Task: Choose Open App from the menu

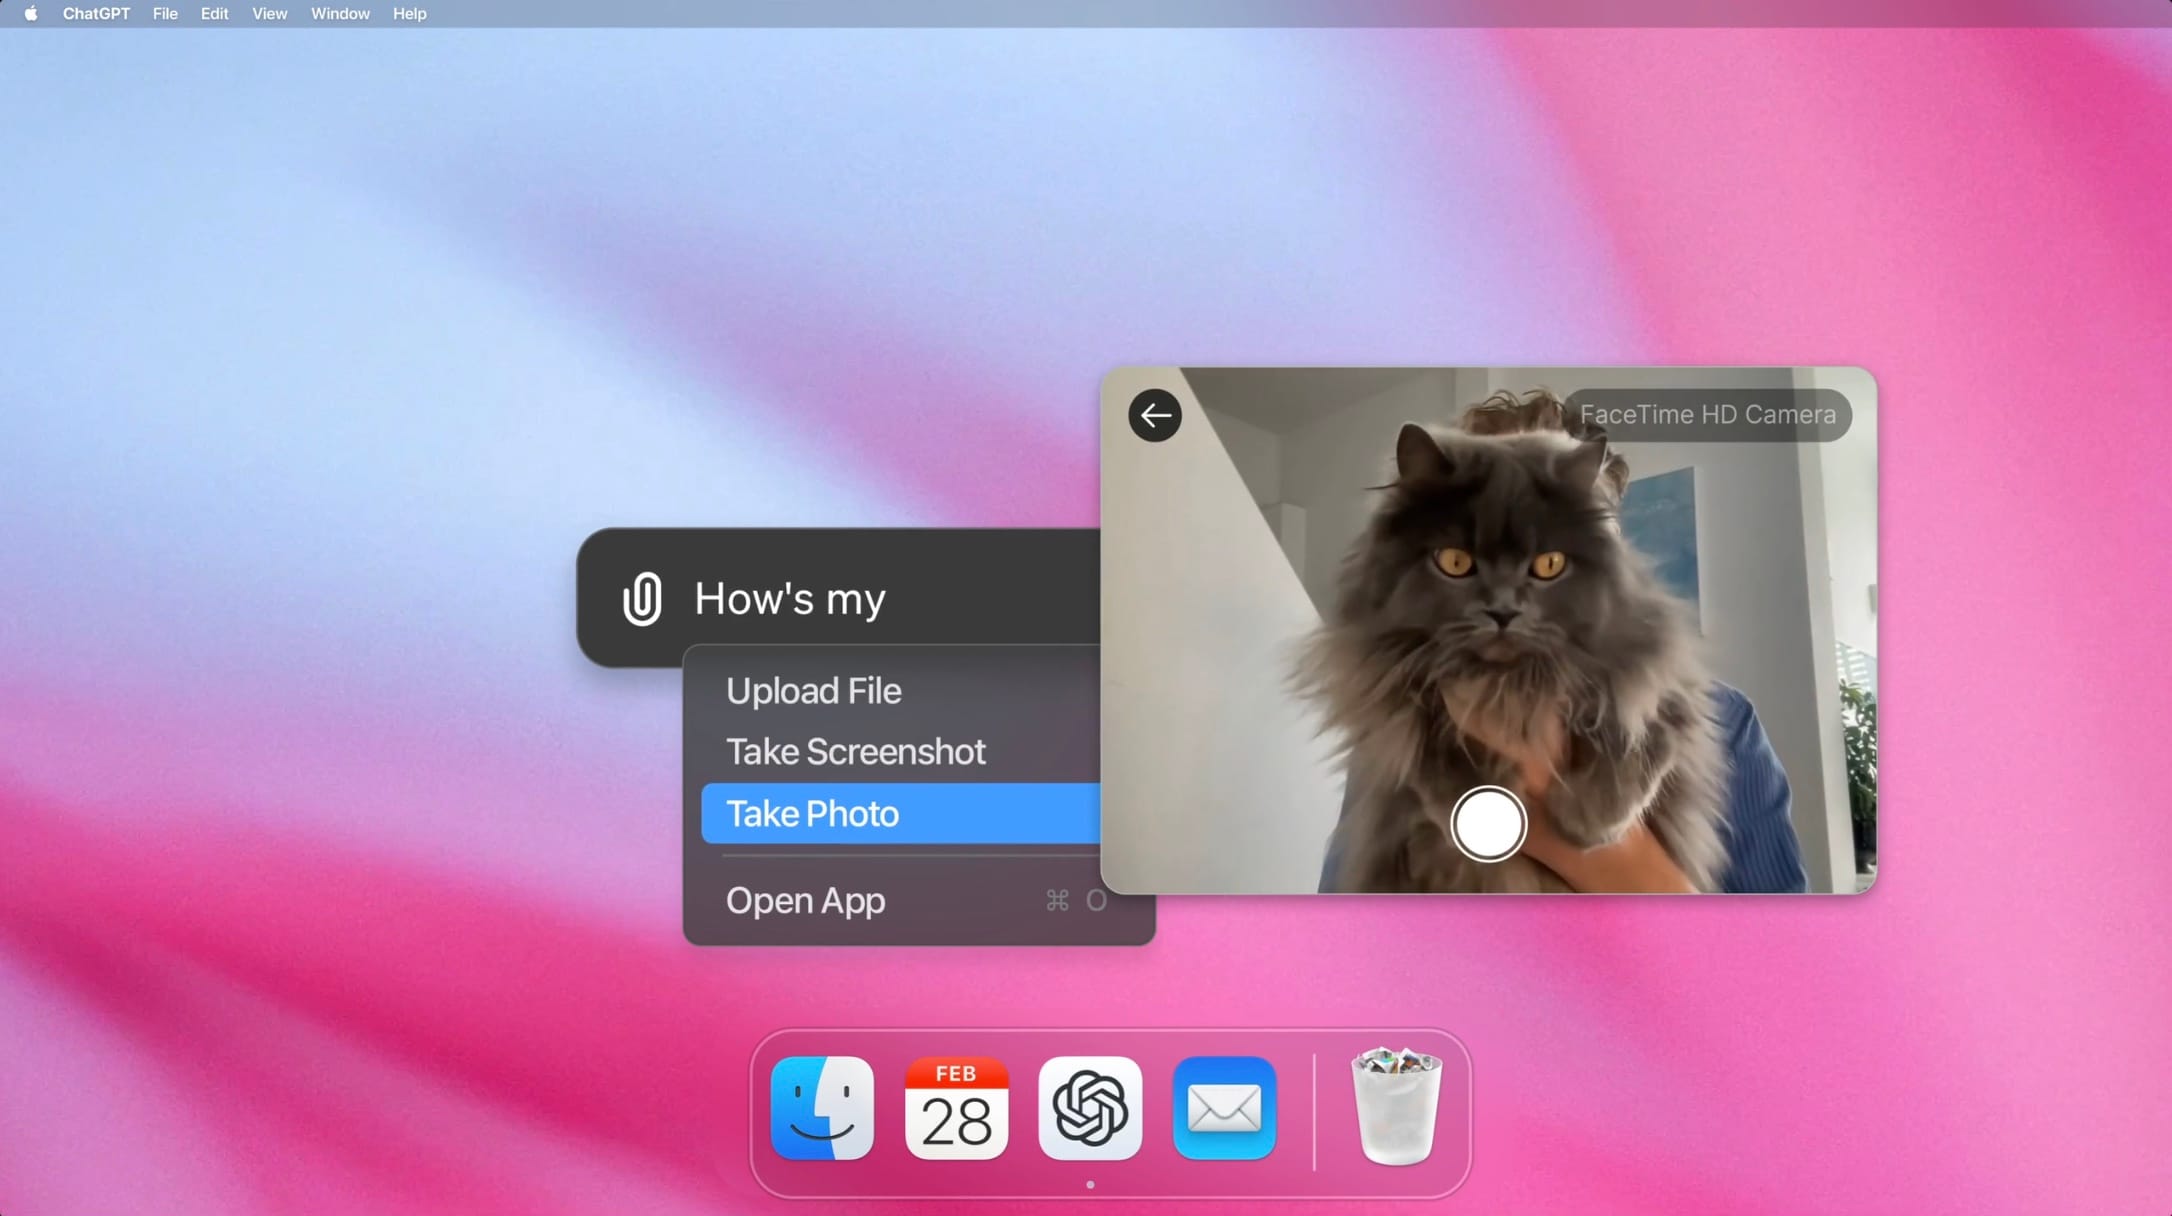Action: tap(806, 900)
